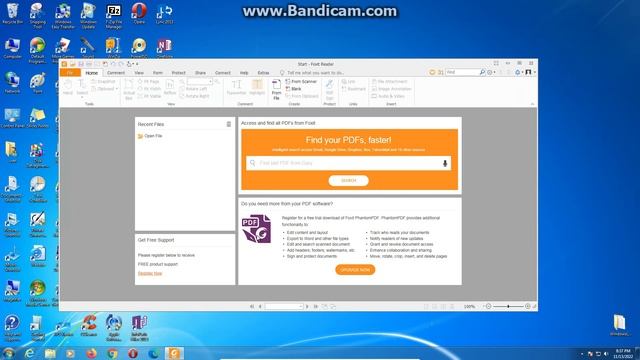Click the page number box in status bar

(284, 306)
